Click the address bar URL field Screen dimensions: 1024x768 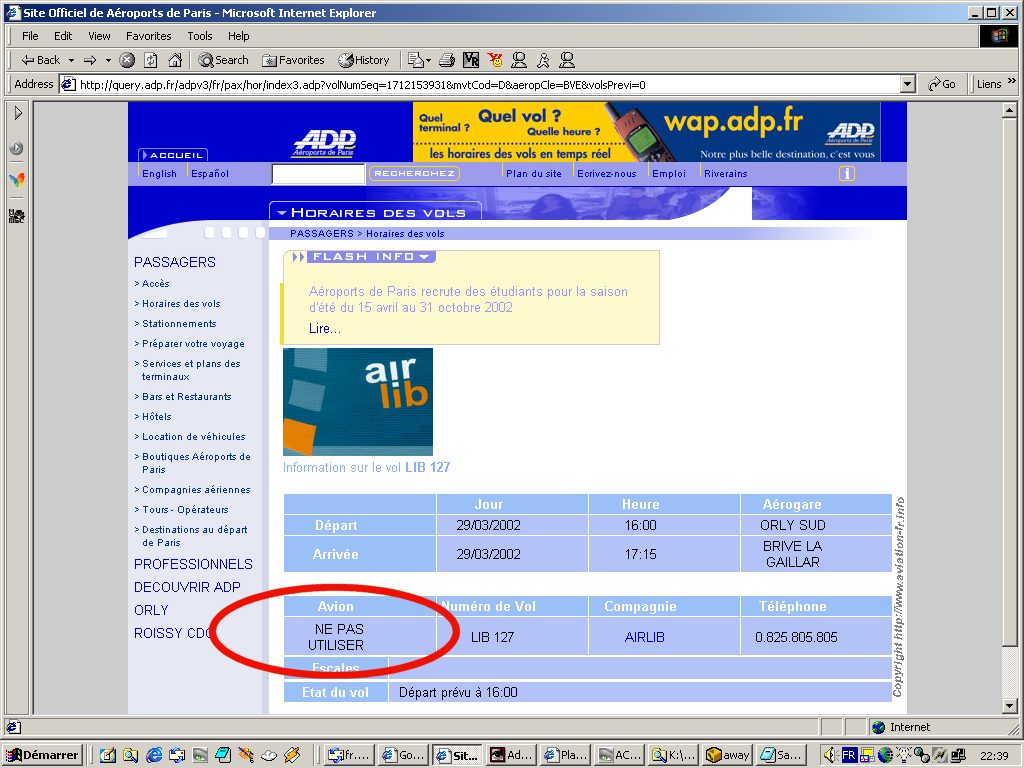pos(480,84)
